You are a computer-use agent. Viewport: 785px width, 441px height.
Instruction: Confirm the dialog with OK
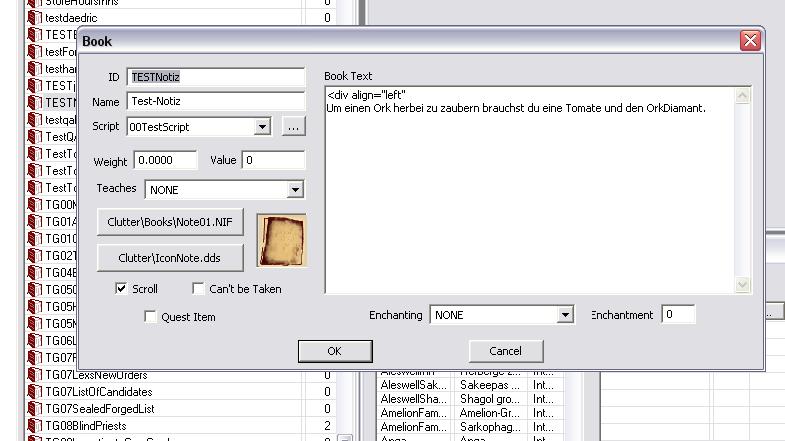[335, 351]
